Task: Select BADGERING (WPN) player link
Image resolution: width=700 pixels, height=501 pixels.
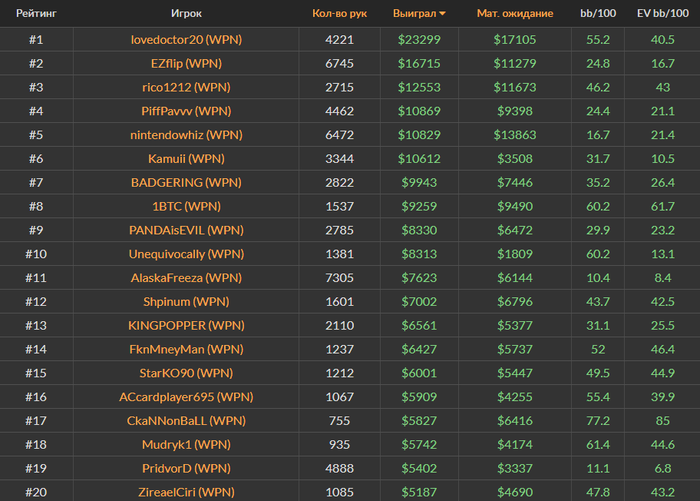Action: click(x=186, y=183)
